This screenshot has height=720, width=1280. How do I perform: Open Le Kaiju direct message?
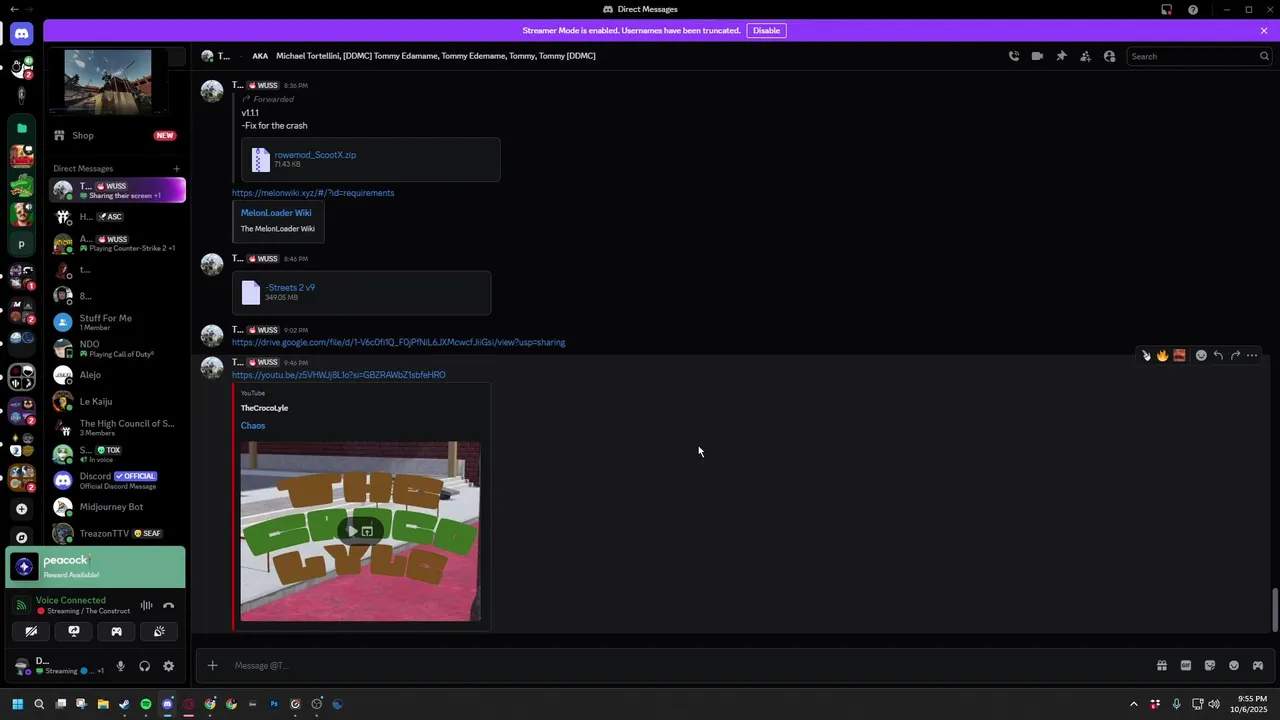(x=117, y=401)
